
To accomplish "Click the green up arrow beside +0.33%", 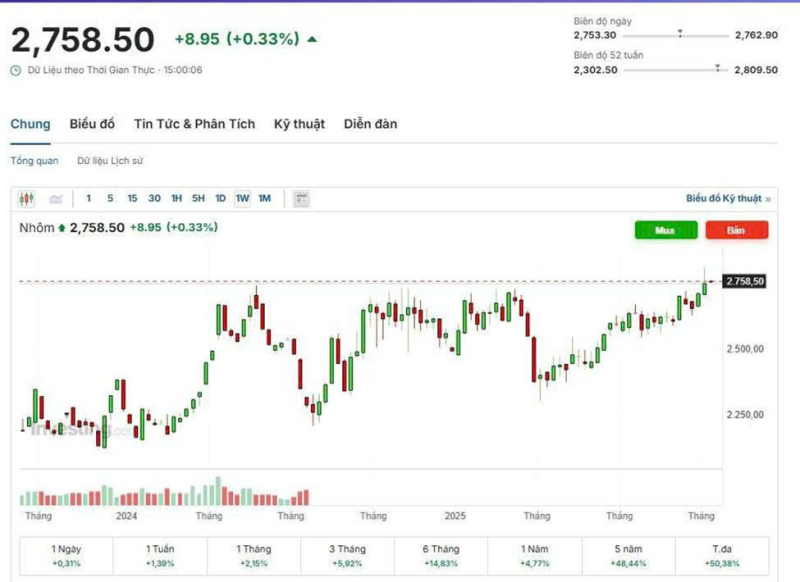I will (x=313, y=40).
